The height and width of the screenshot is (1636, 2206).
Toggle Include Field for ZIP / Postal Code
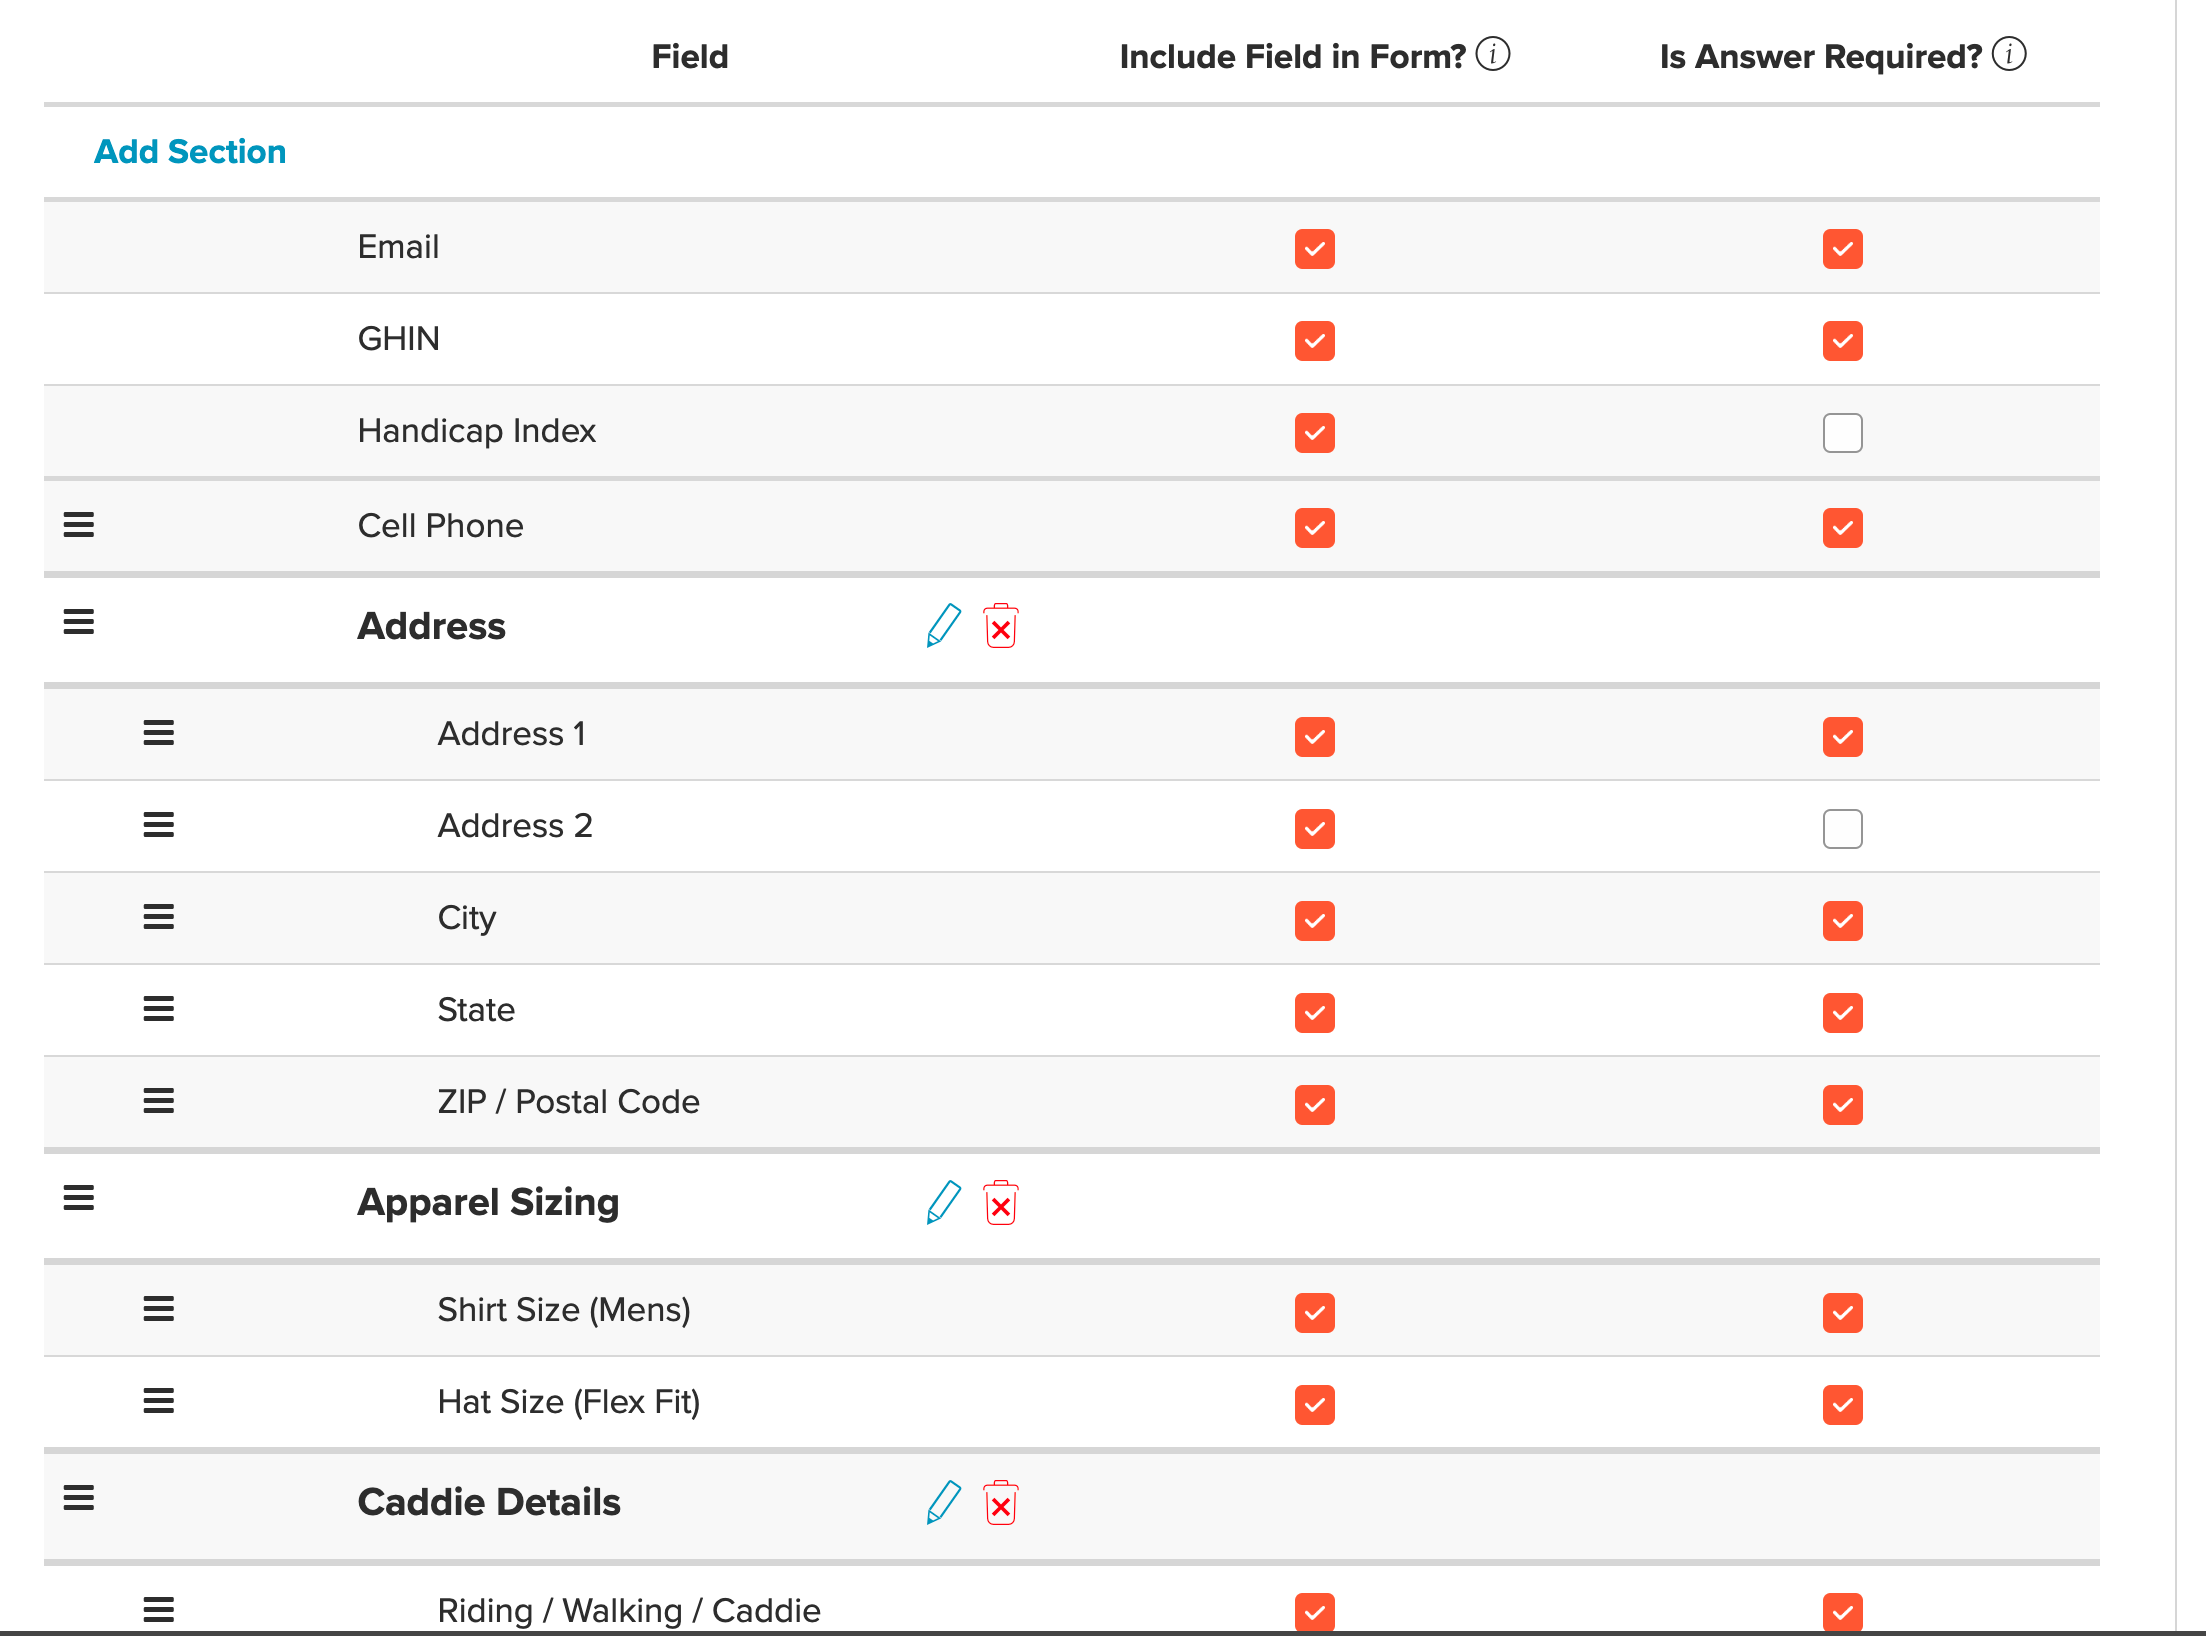(x=1315, y=1105)
